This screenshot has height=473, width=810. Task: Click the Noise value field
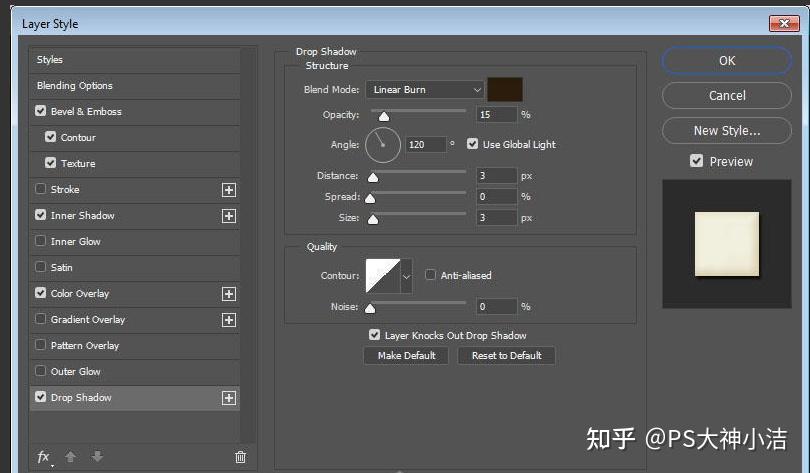pos(496,307)
